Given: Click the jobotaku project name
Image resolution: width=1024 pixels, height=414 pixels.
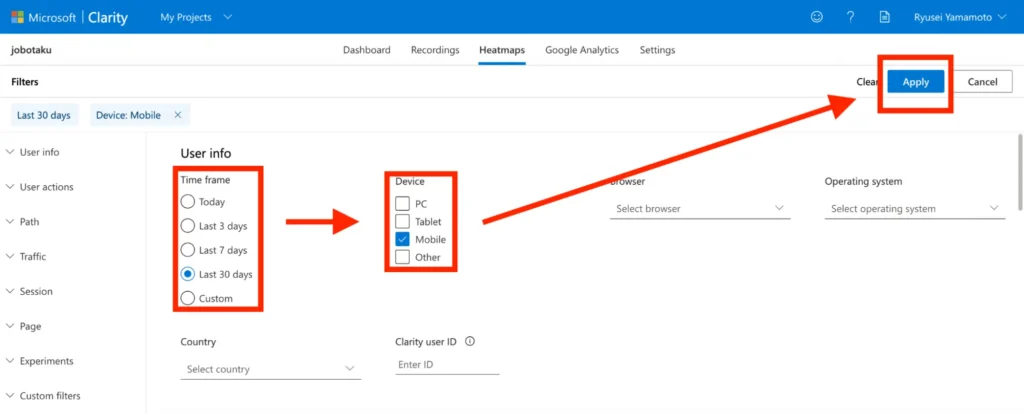Looking at the screenshot, I should click(31, 50).
